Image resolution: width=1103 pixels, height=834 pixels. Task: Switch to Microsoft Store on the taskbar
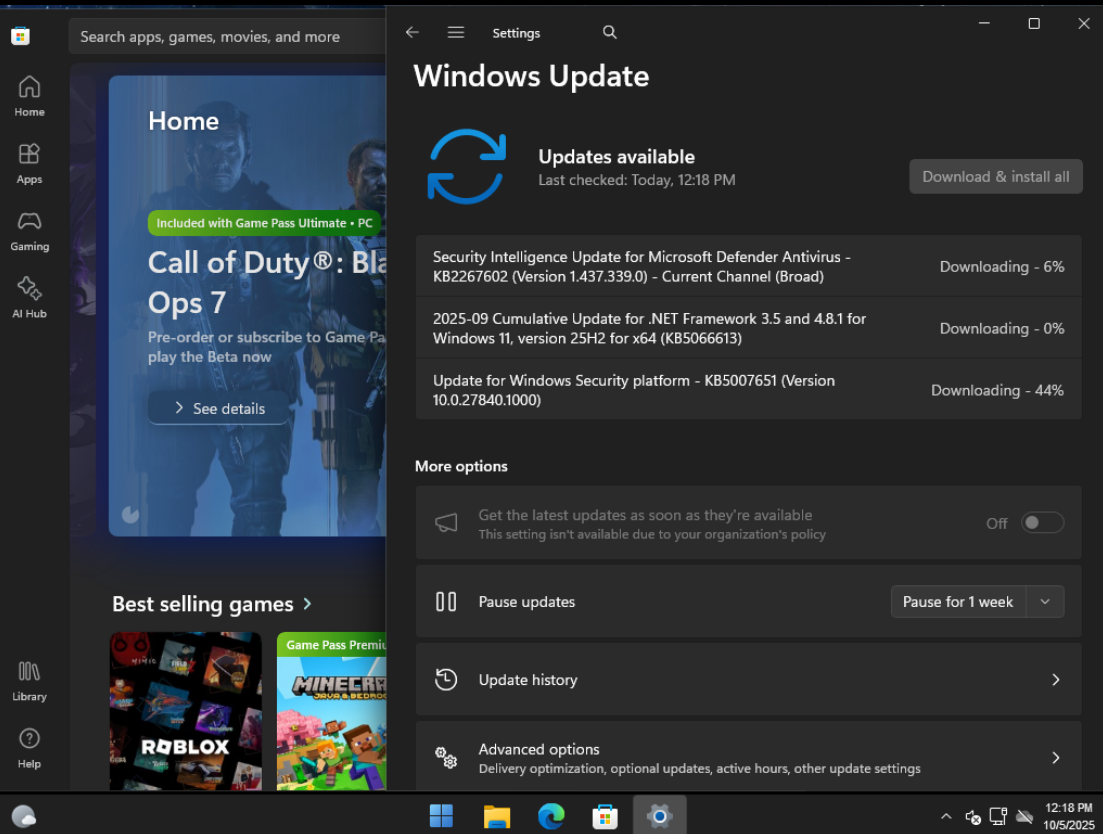(x=605, y=816)
